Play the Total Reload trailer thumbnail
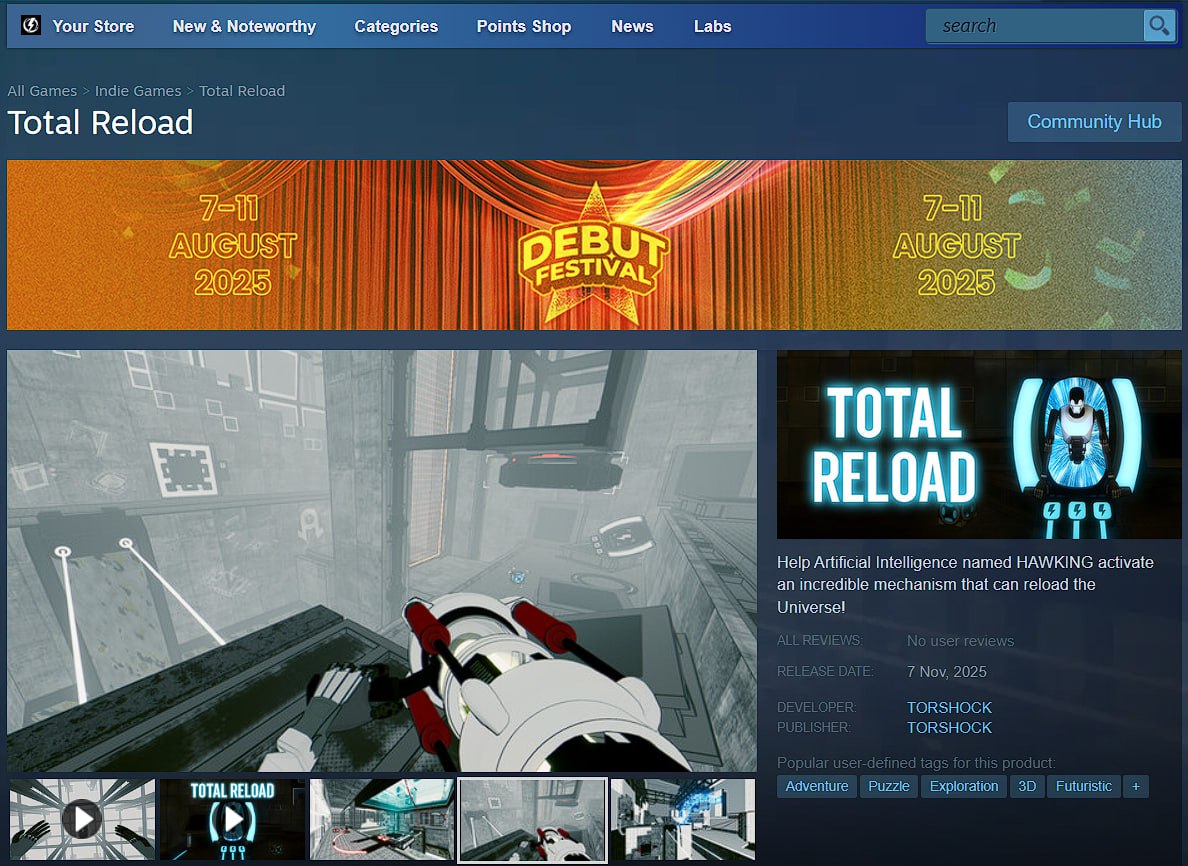 (232, 819)
